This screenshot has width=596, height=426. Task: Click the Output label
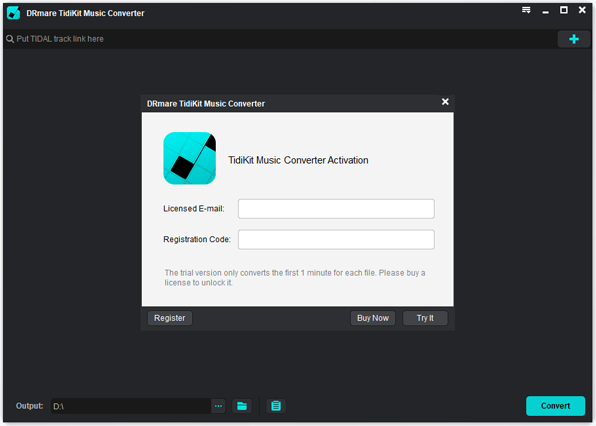(29, 406)
